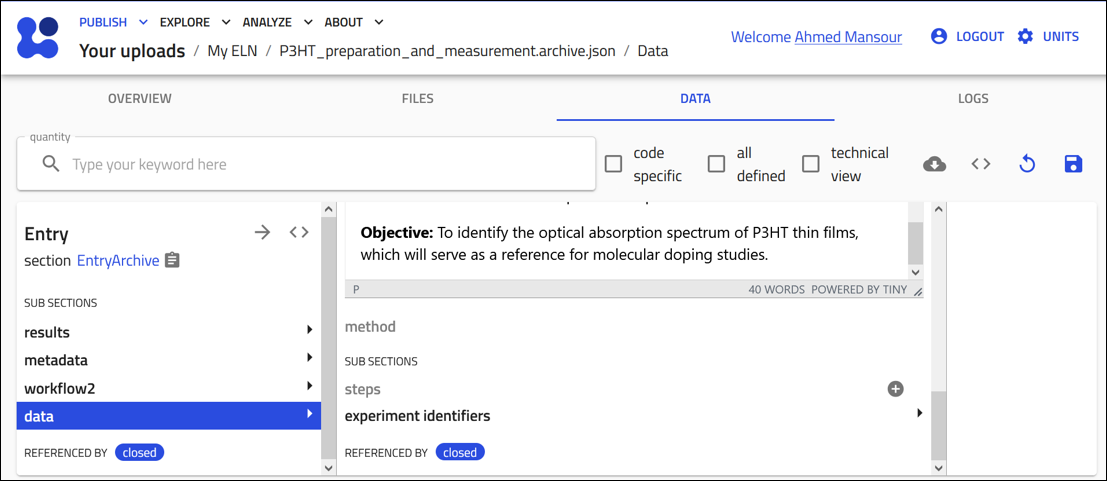Switch to the OVERVIEW tab

pos(140,99)
